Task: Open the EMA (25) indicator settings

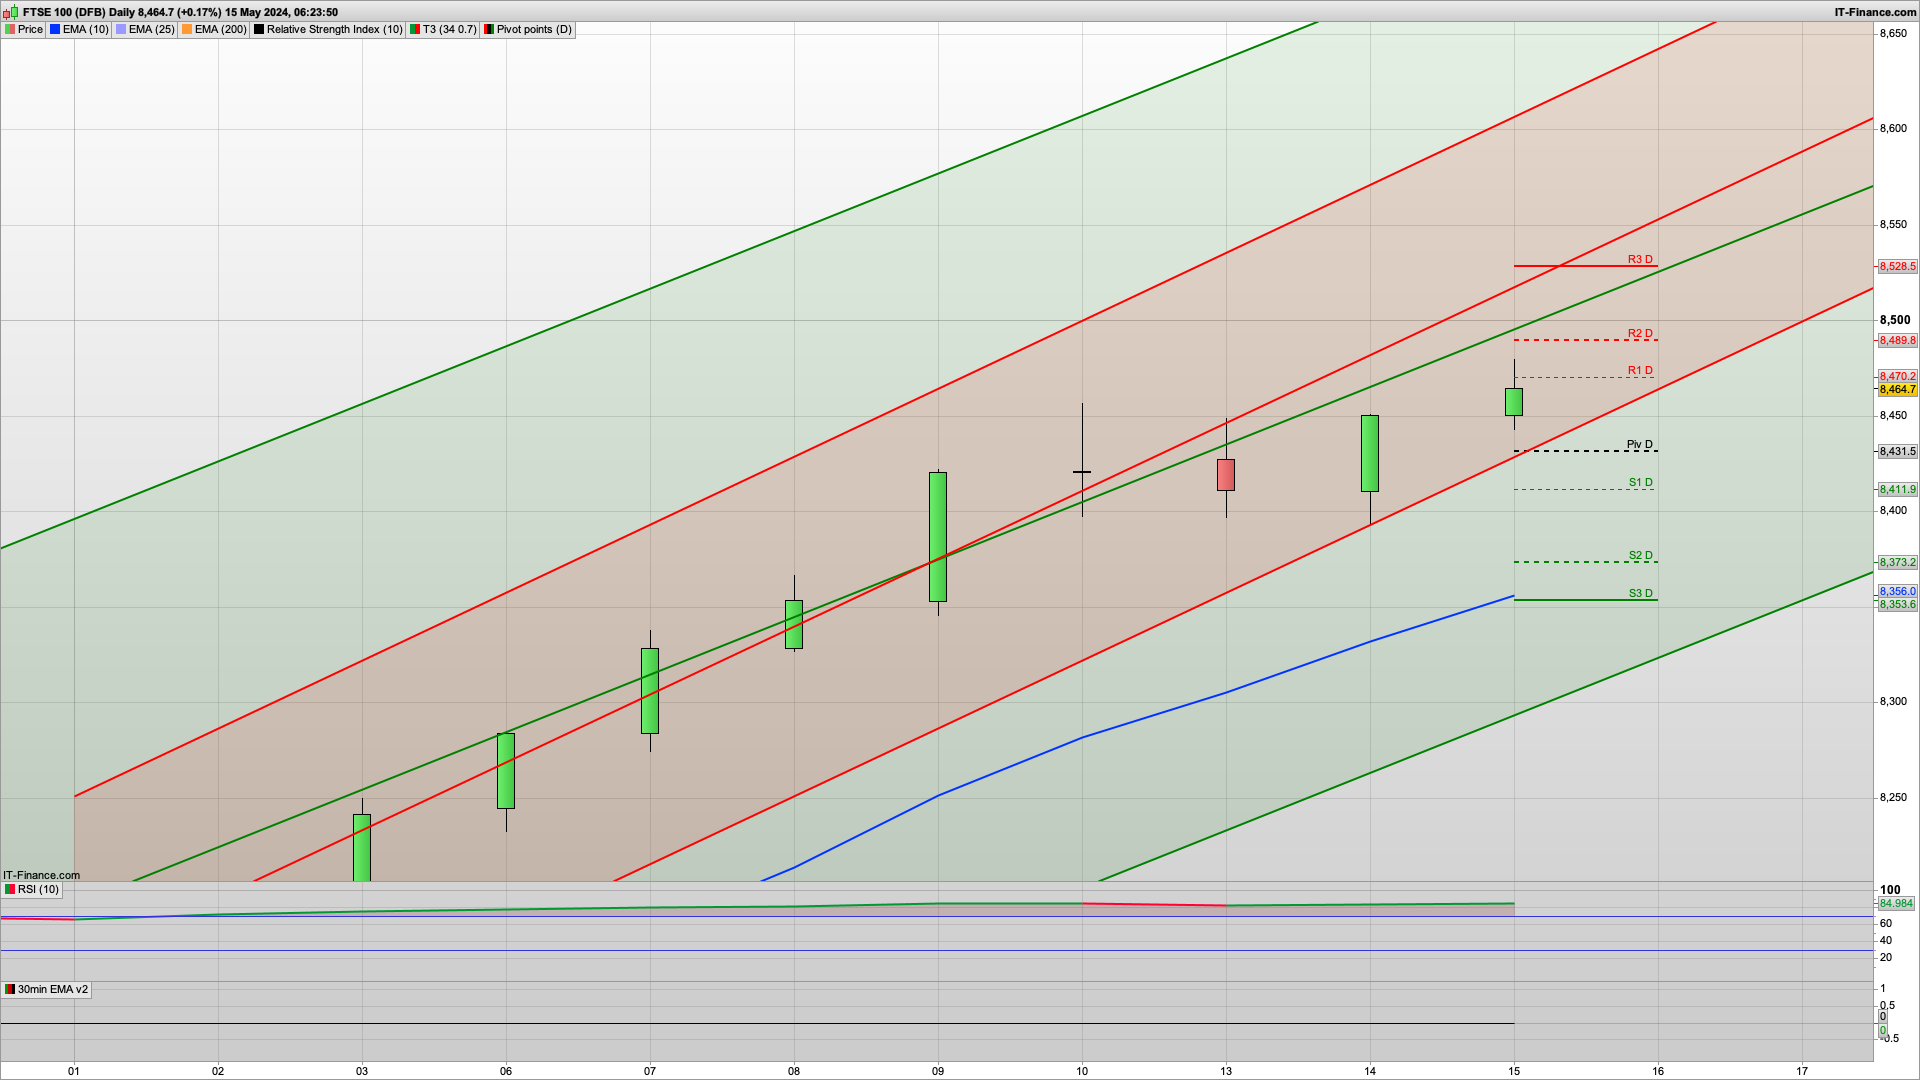Action: [x=151, y=29]
